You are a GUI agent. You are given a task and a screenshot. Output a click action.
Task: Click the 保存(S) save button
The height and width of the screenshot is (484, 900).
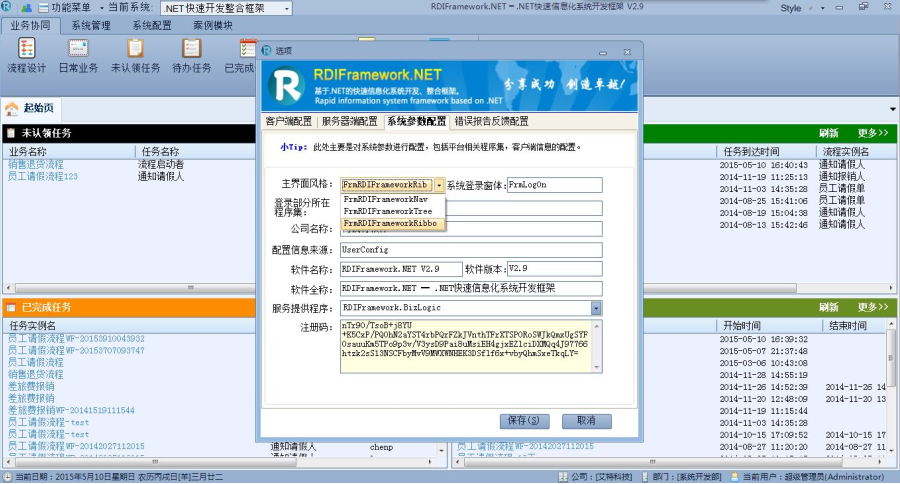pyautogui.click(x=524, y=421)
